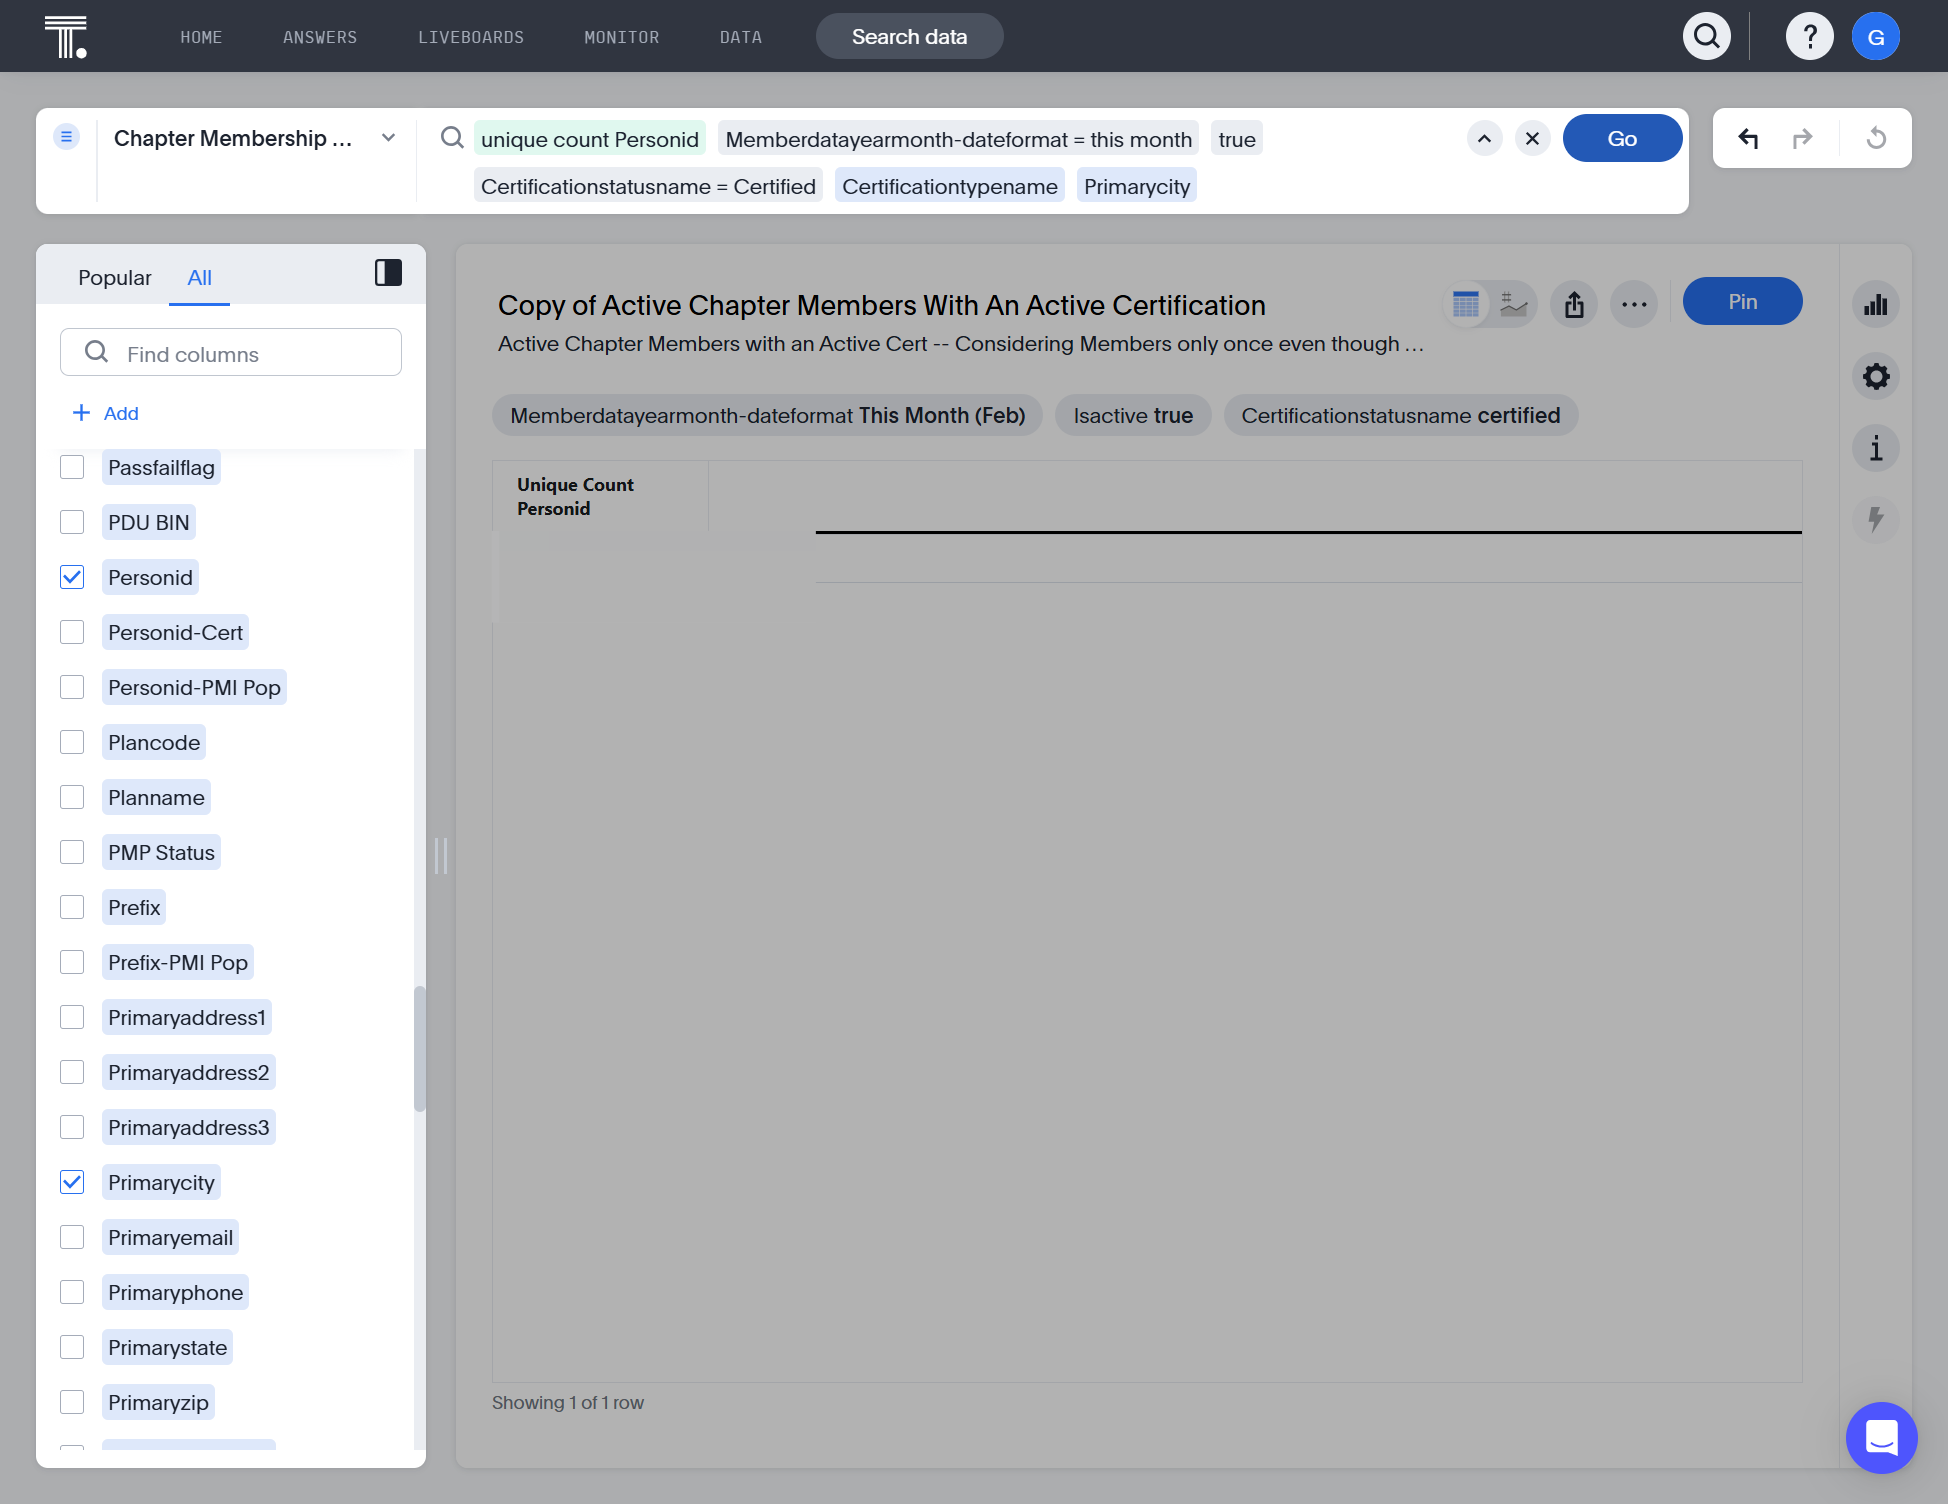
Task: Check the PDU BIN column checkbox
Action: point(72,522)
